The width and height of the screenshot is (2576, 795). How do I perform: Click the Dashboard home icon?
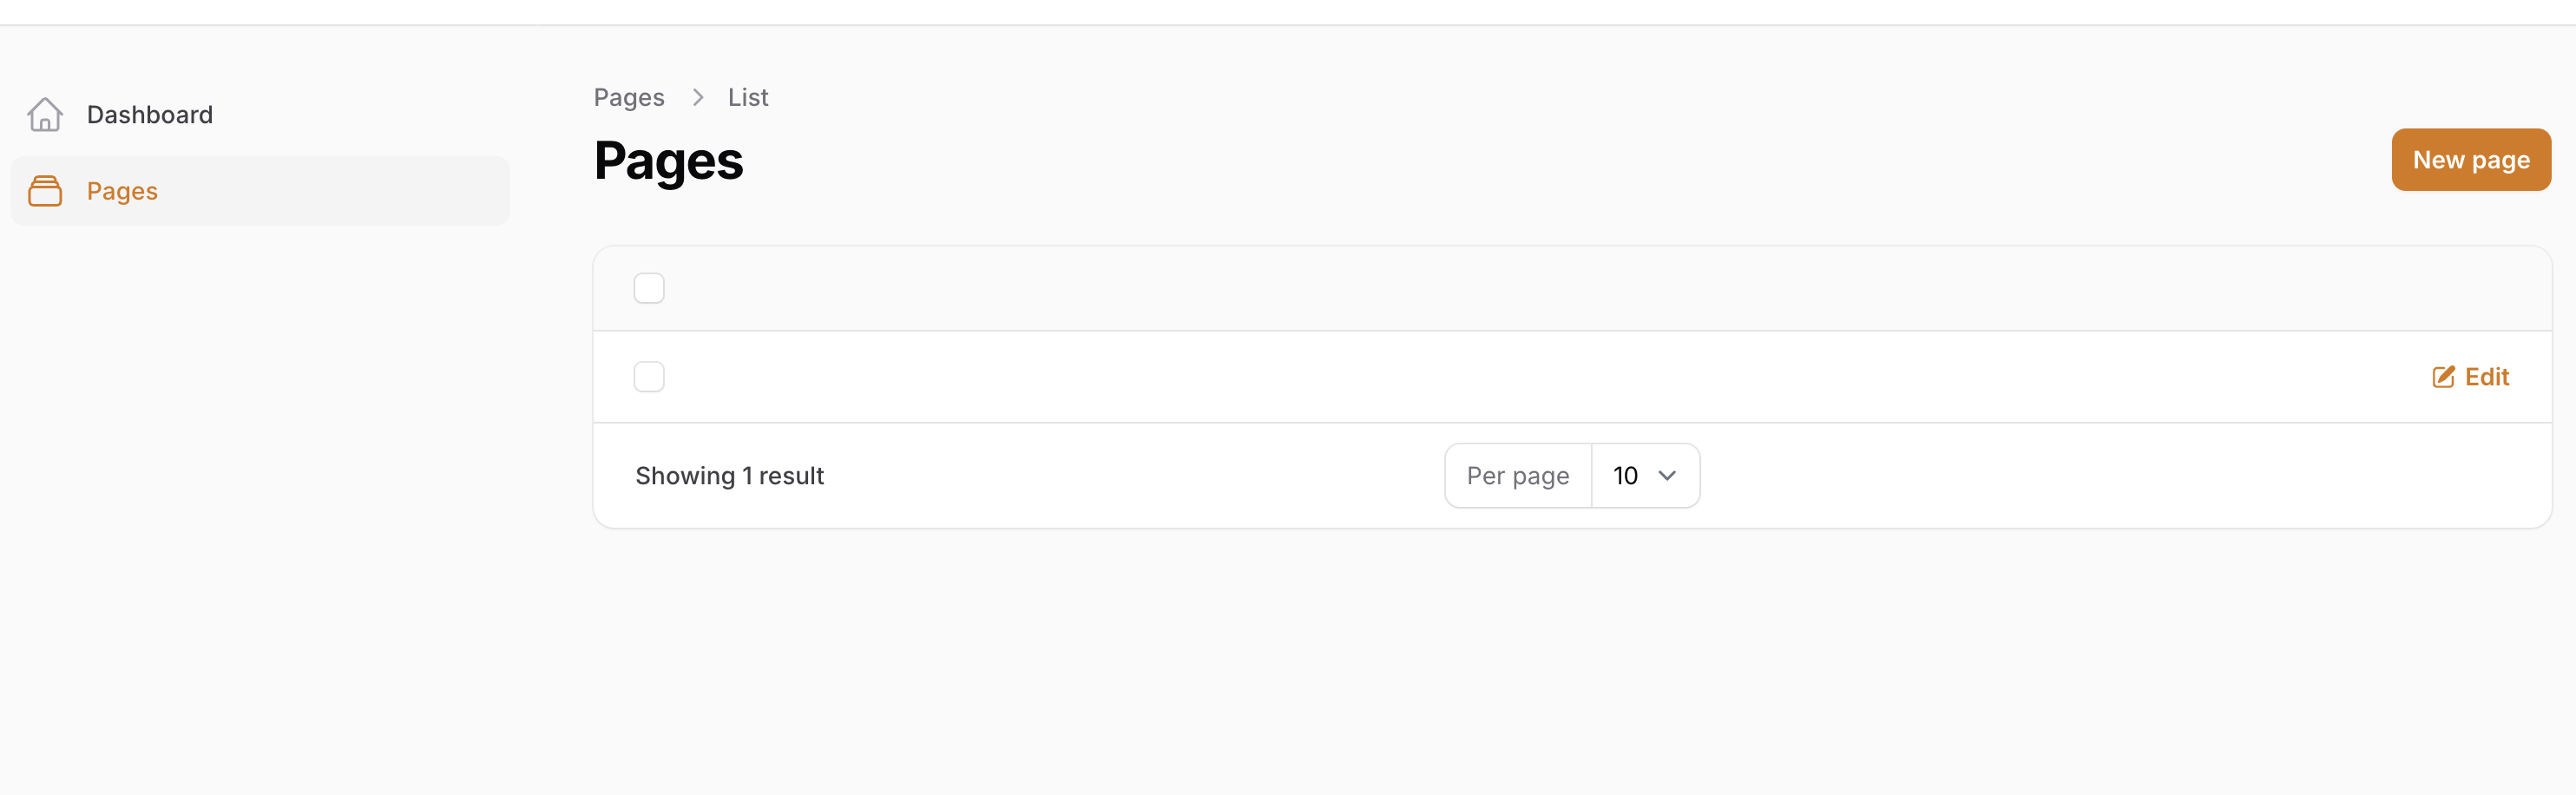[x=45, y=115]
